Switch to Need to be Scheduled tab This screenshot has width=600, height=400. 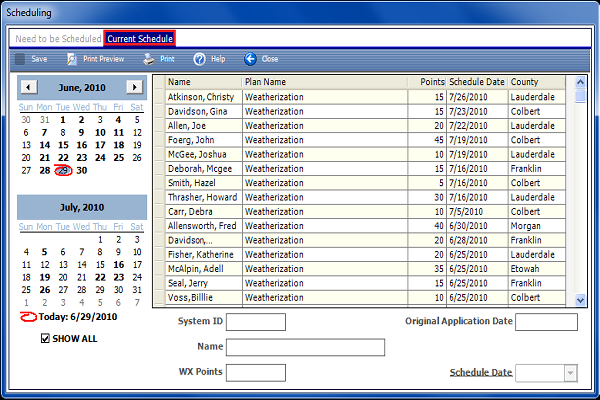[58, 38]
